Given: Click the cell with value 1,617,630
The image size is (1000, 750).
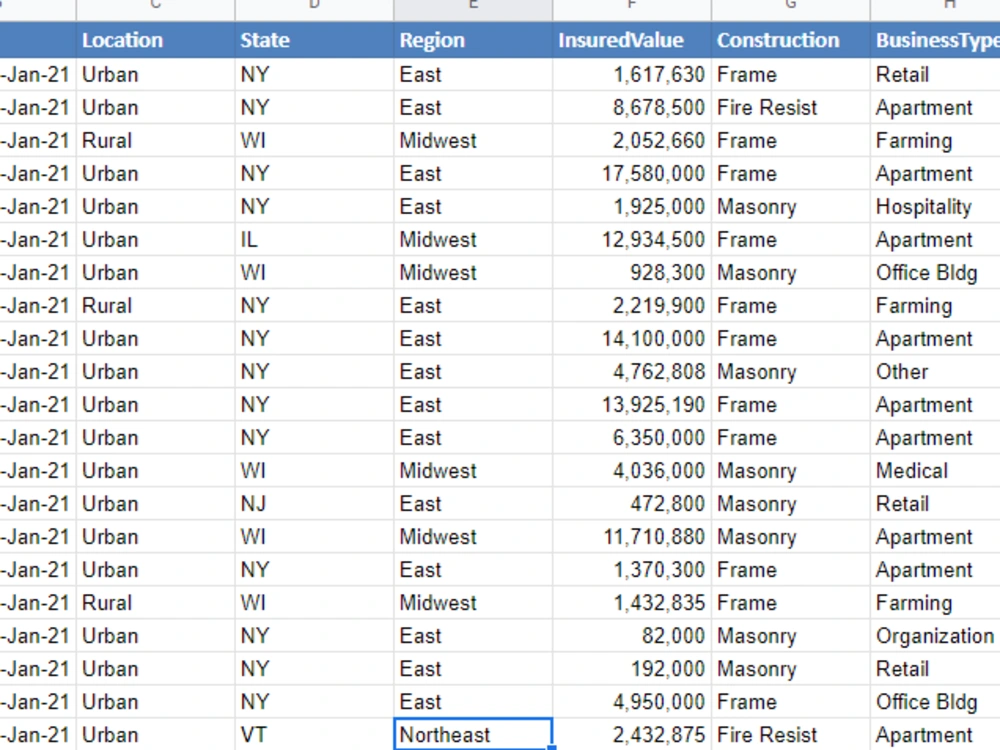Looking at the screenshot, I should click(x=631, y=75).
